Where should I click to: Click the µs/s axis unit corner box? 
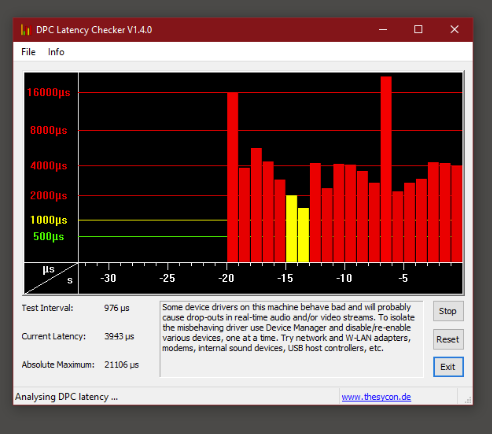pyautogui.click(x=51, y=278)
